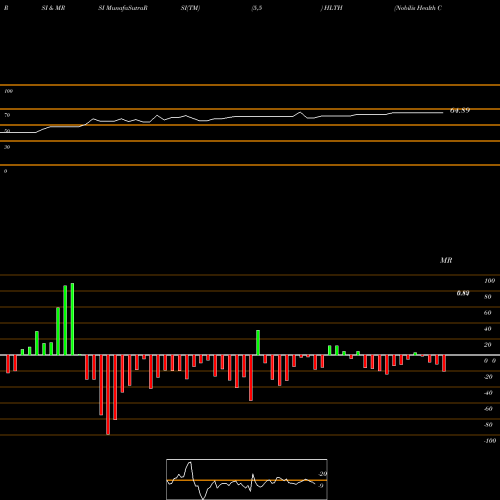Open the mini overview chart thumbnail

247,479
